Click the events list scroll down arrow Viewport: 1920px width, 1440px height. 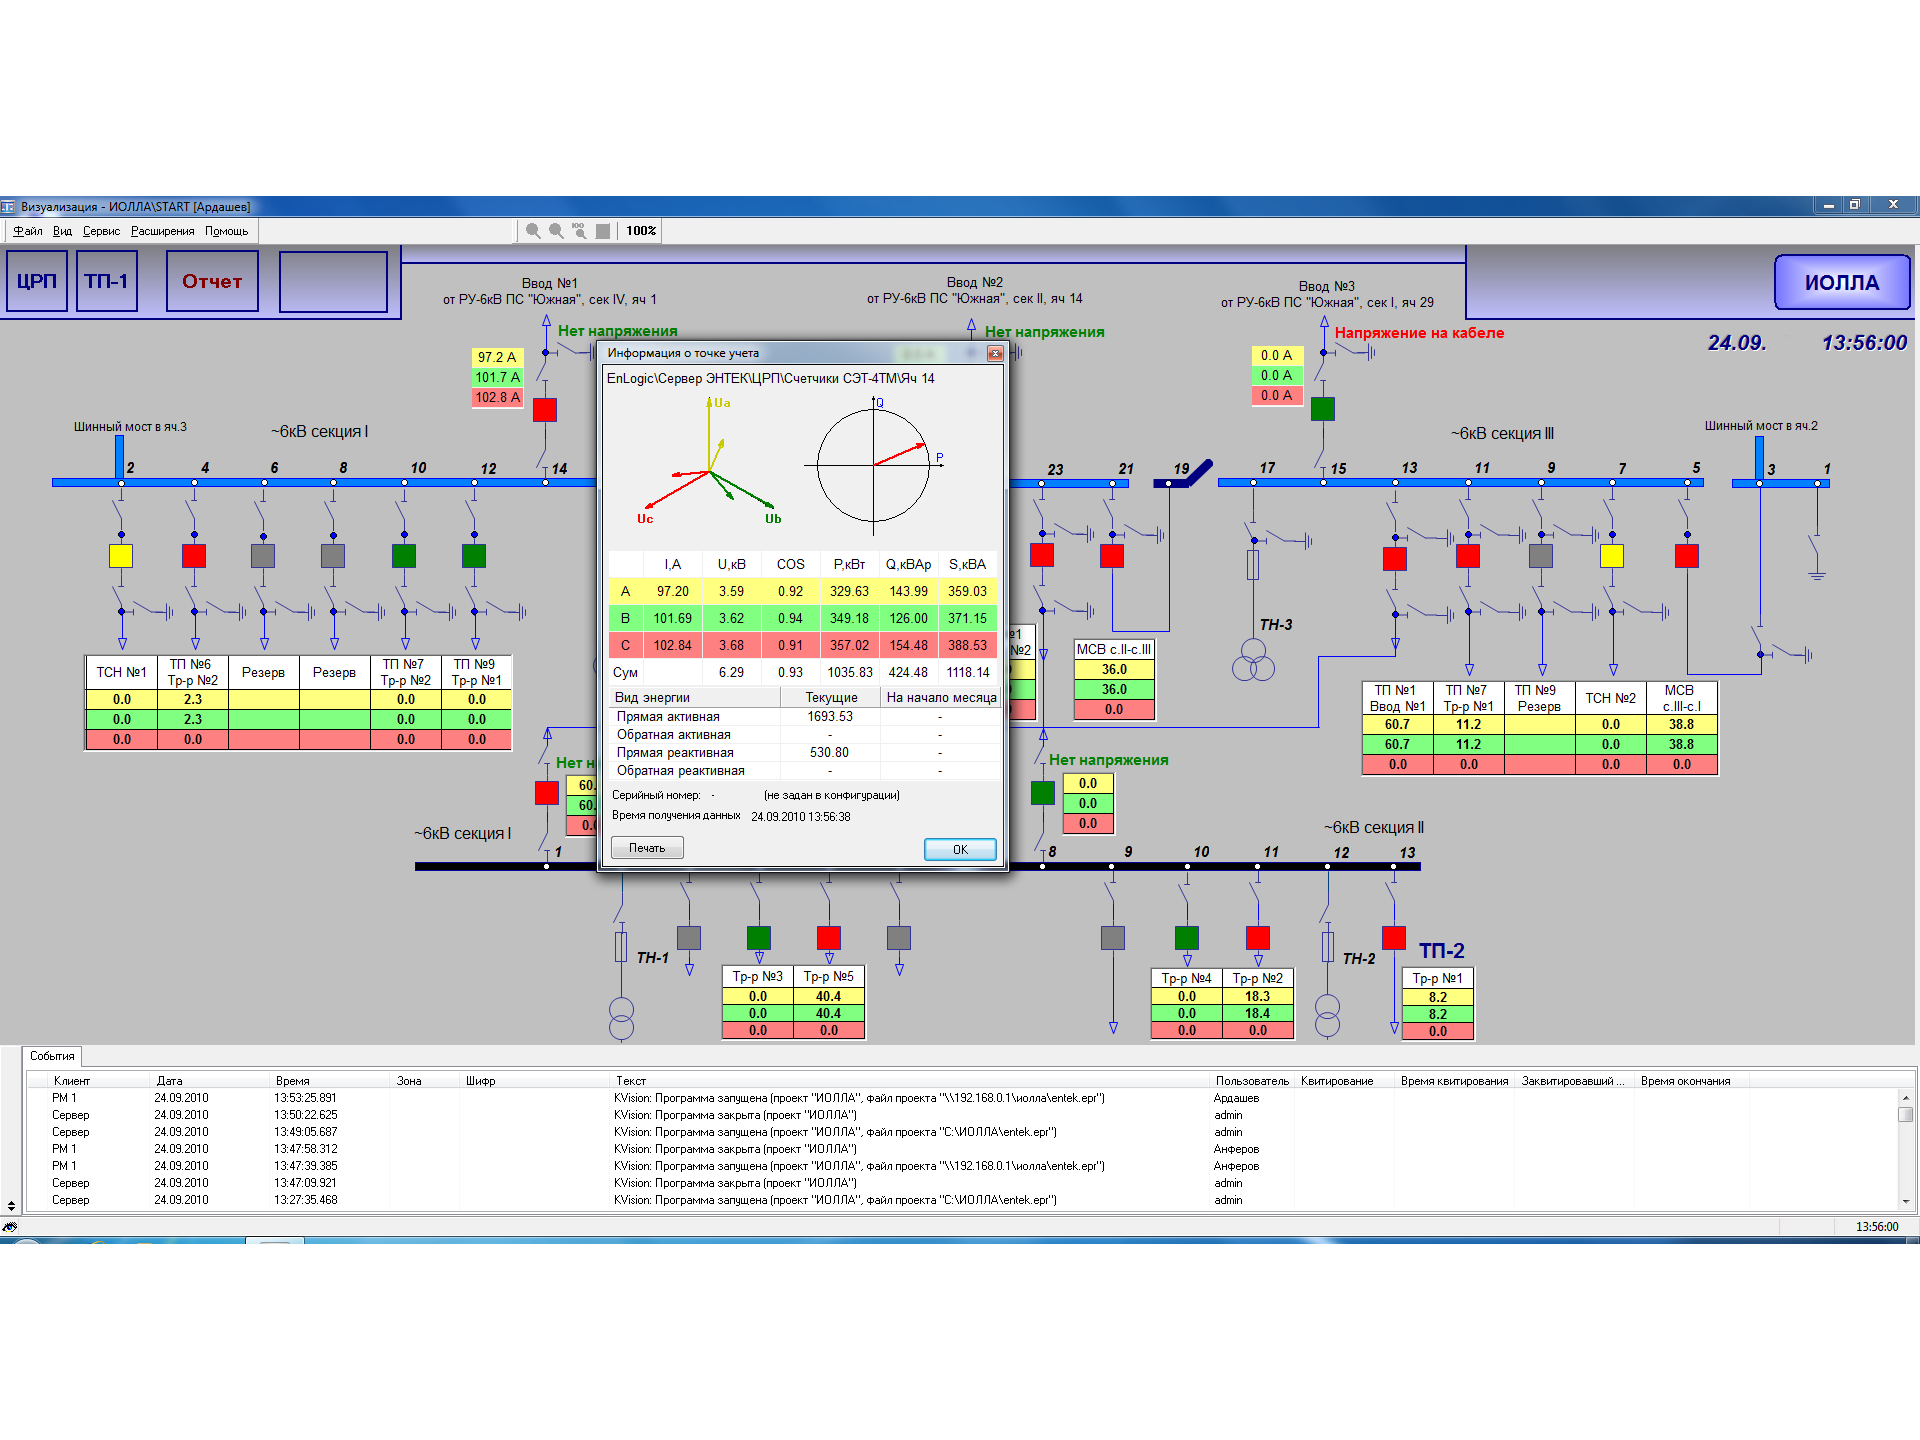click(1905, 1201)
